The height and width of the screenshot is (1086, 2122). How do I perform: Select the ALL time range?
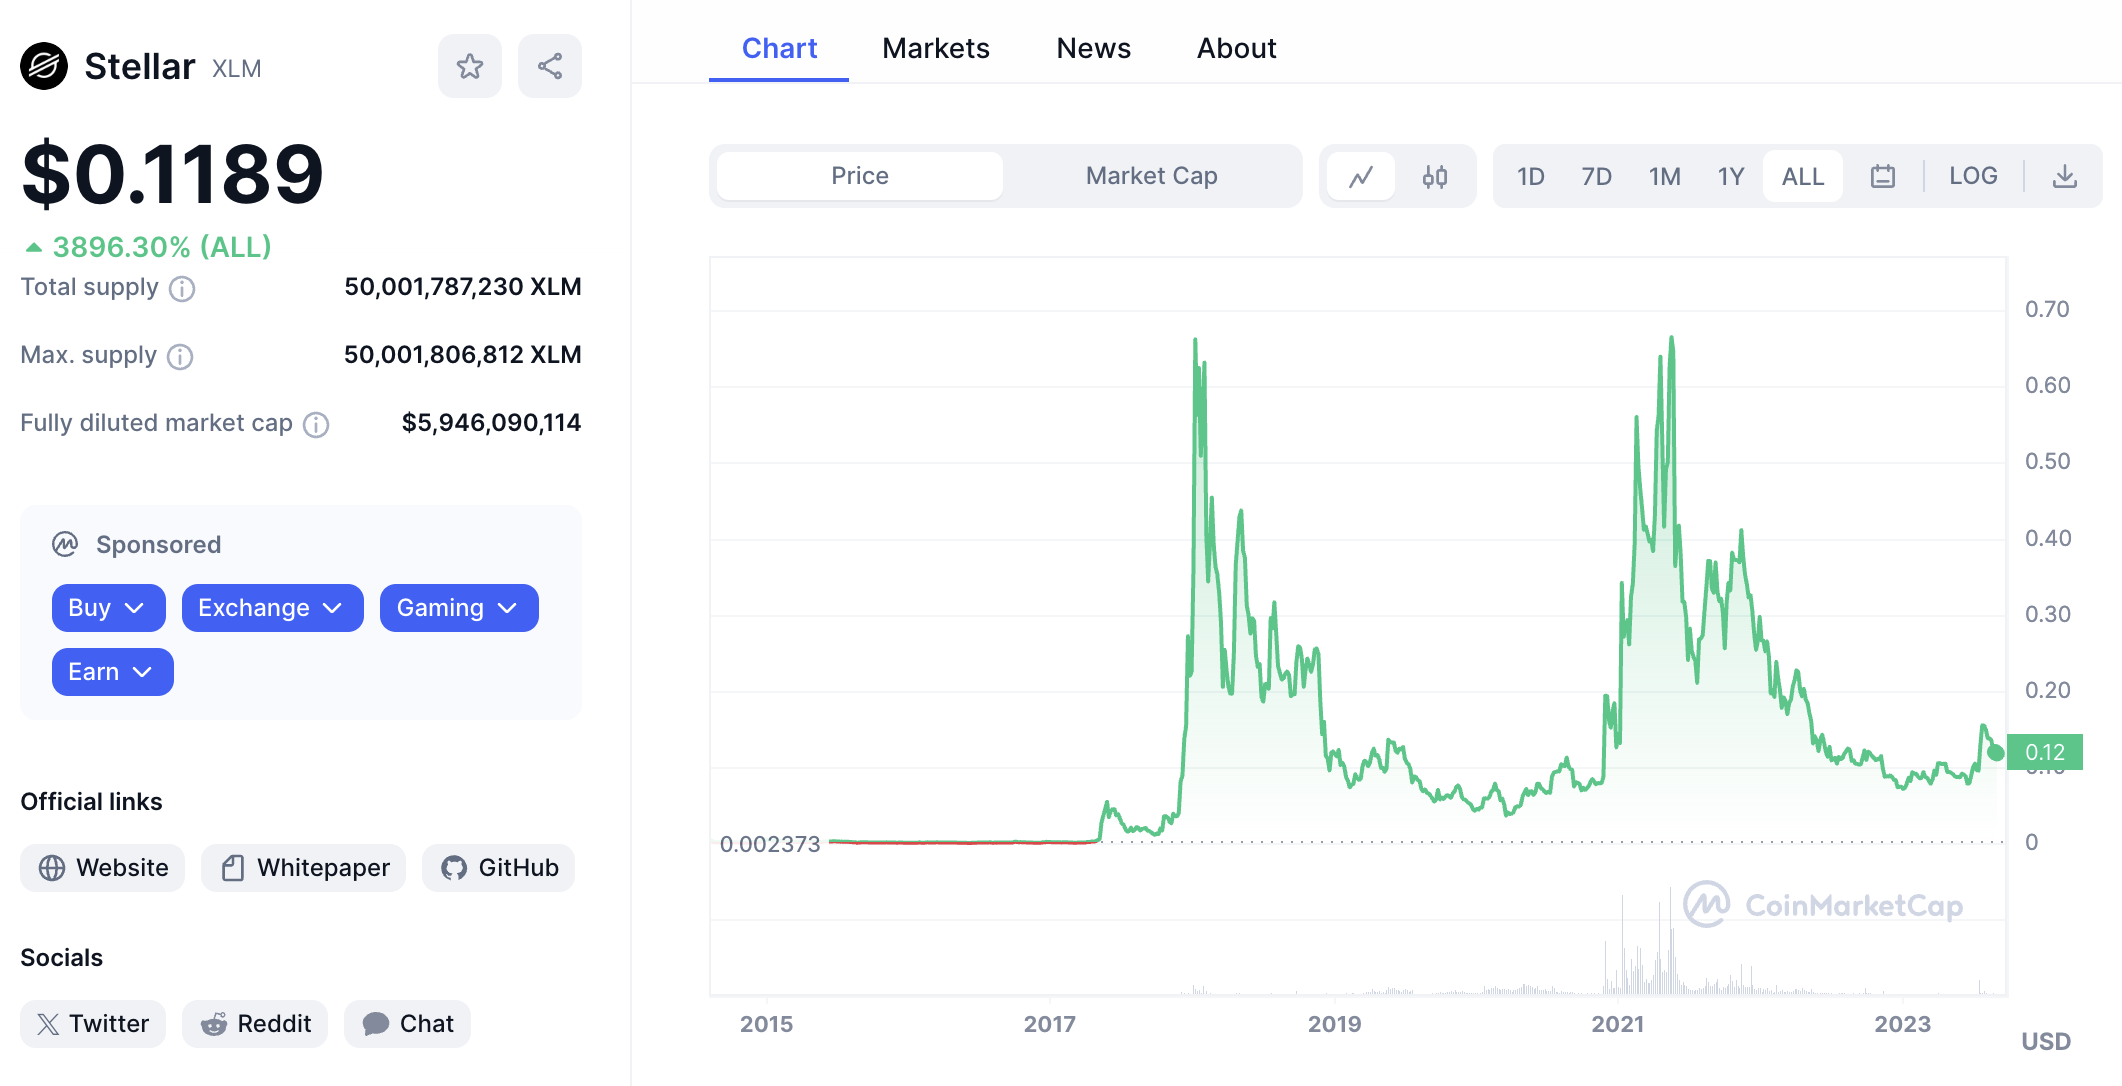tap(1803, 177)
